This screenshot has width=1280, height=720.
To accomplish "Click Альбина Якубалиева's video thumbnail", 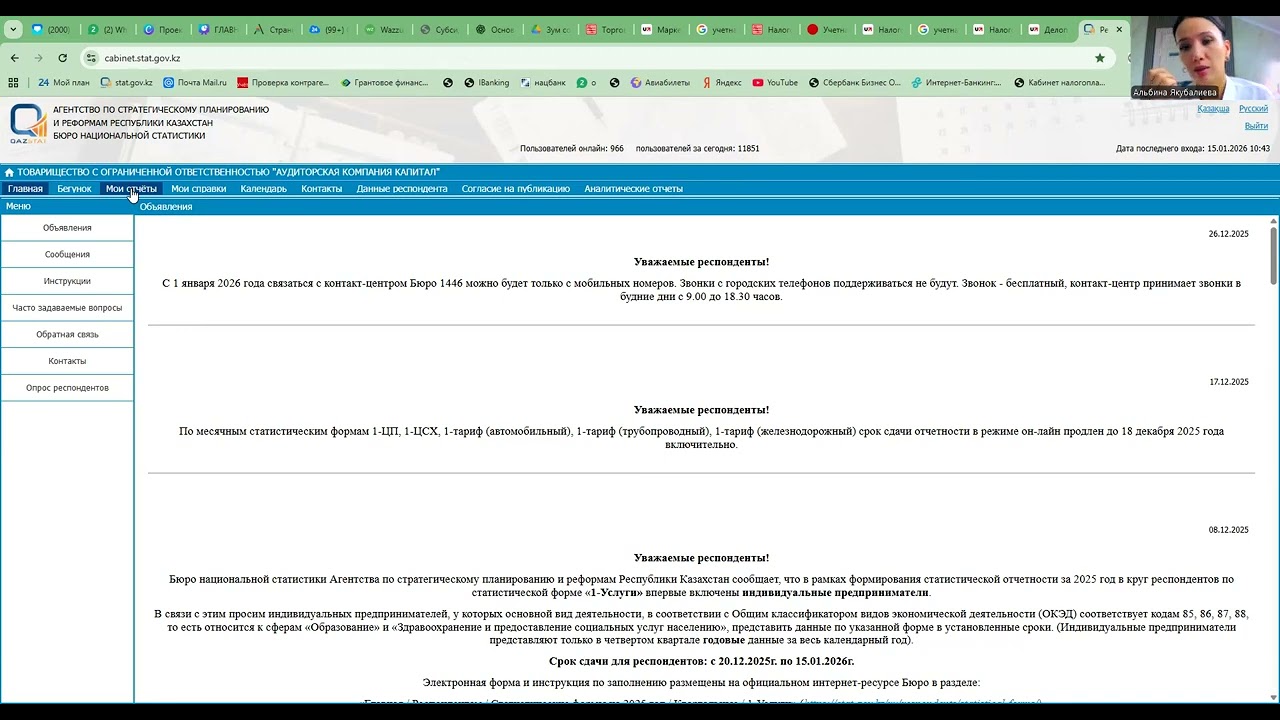I will click(x=1205, y=58).
